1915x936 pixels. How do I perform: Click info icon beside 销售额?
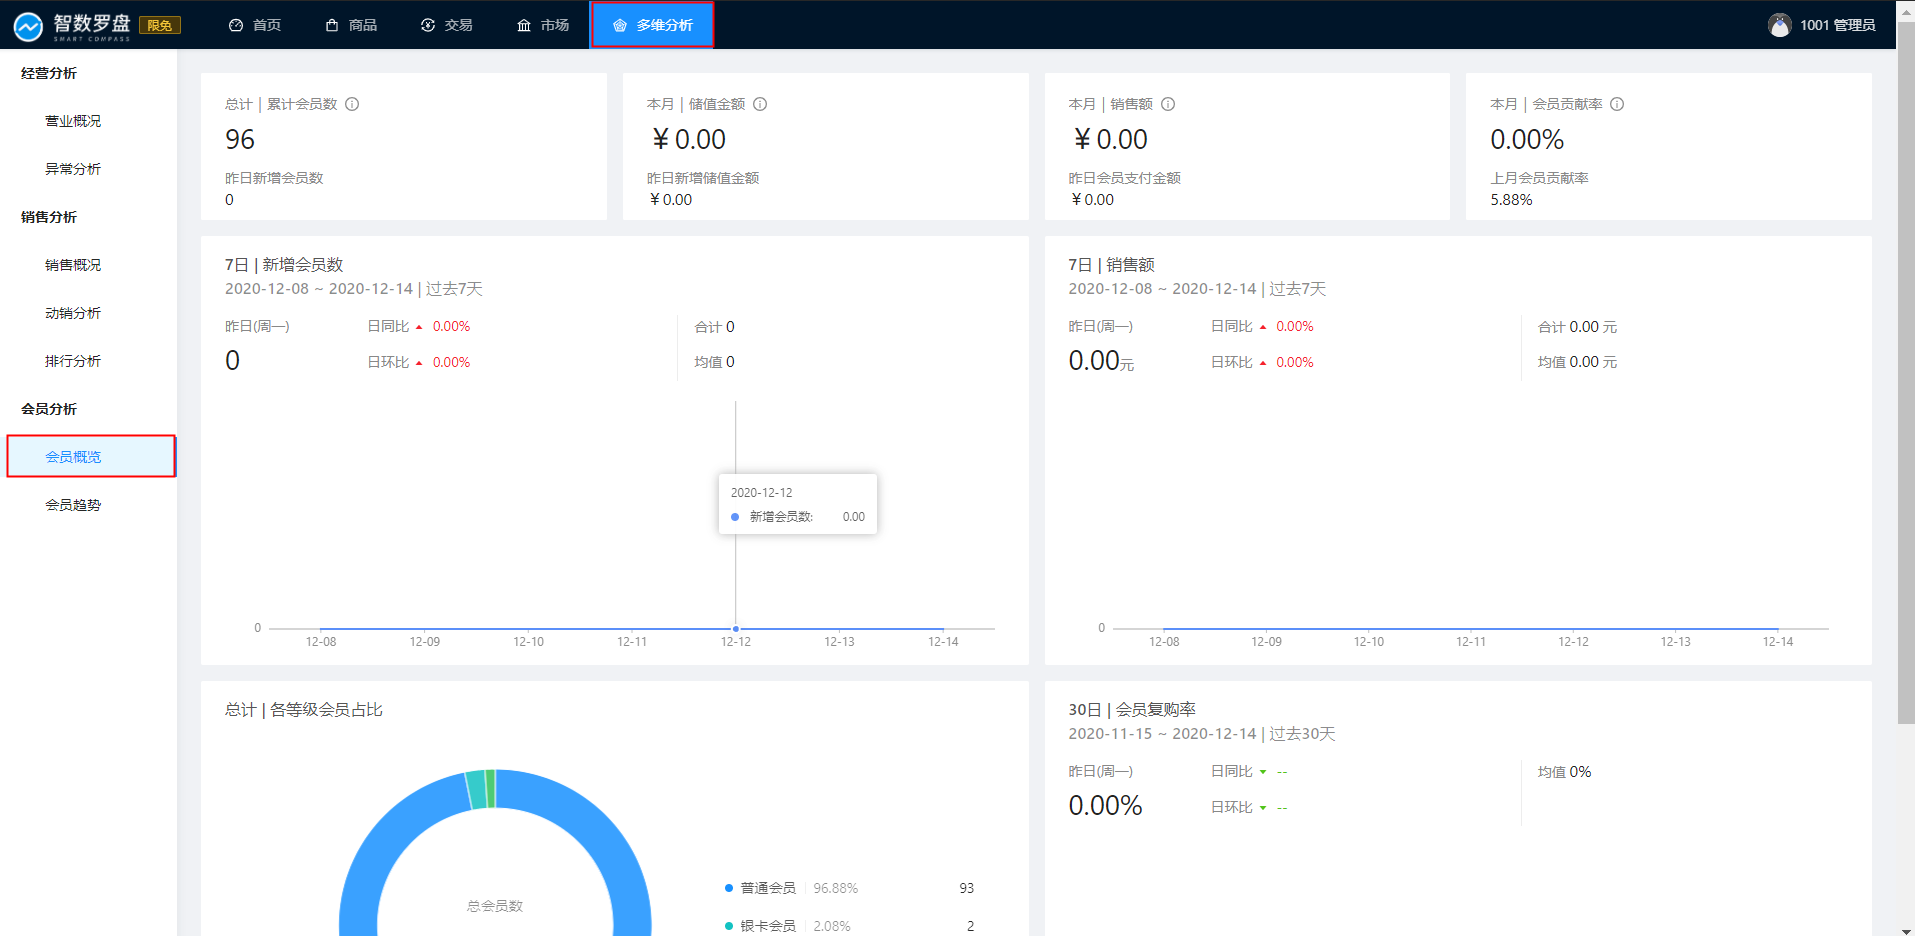pos(1168,104)
